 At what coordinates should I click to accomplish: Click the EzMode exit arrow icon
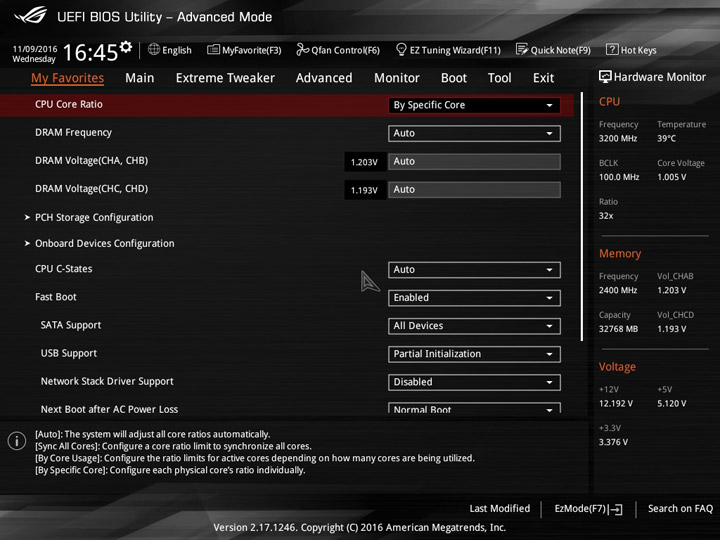click(615, 509)
